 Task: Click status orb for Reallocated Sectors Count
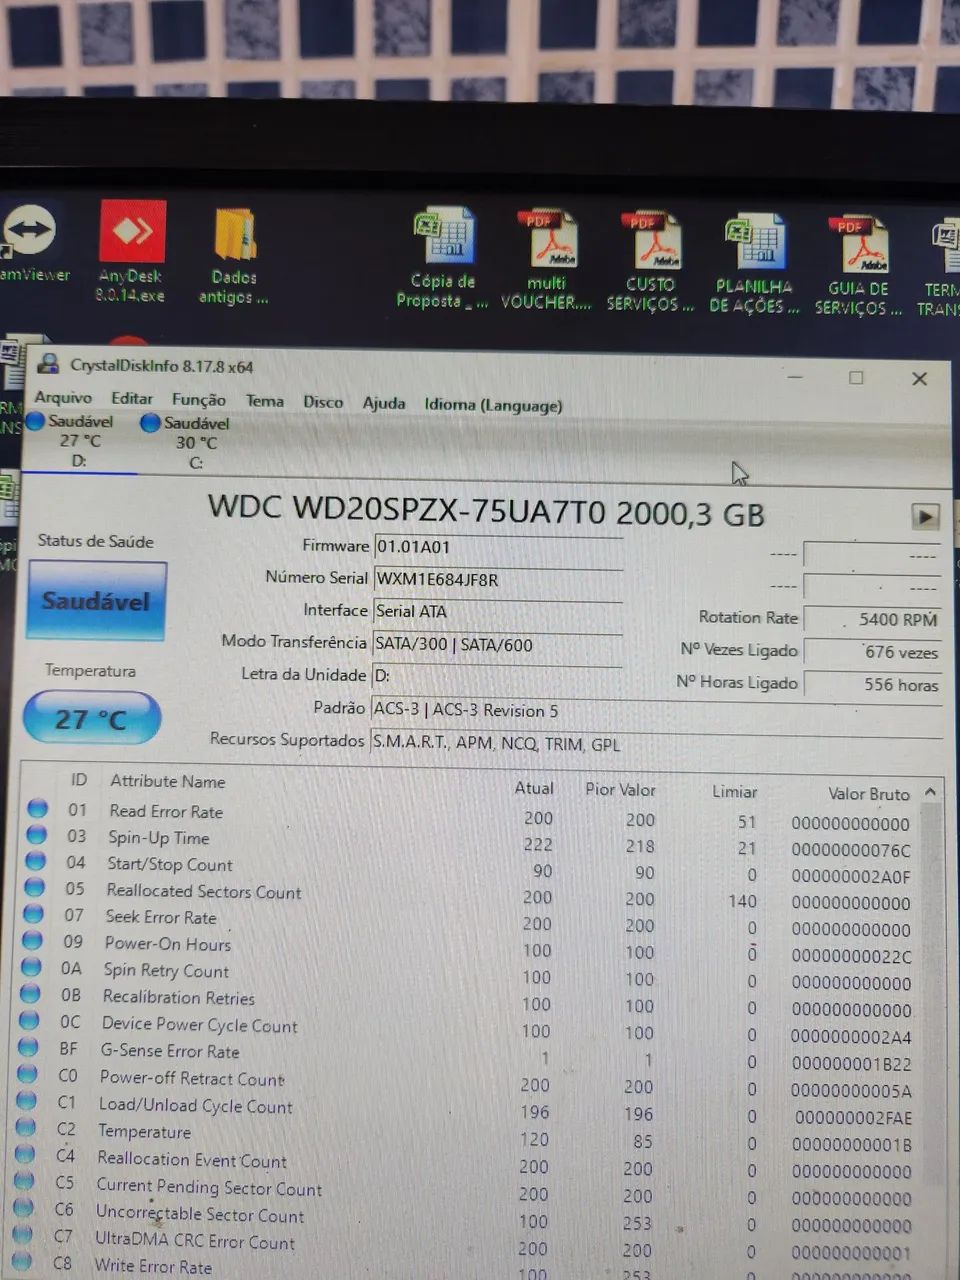pos(35,887)
